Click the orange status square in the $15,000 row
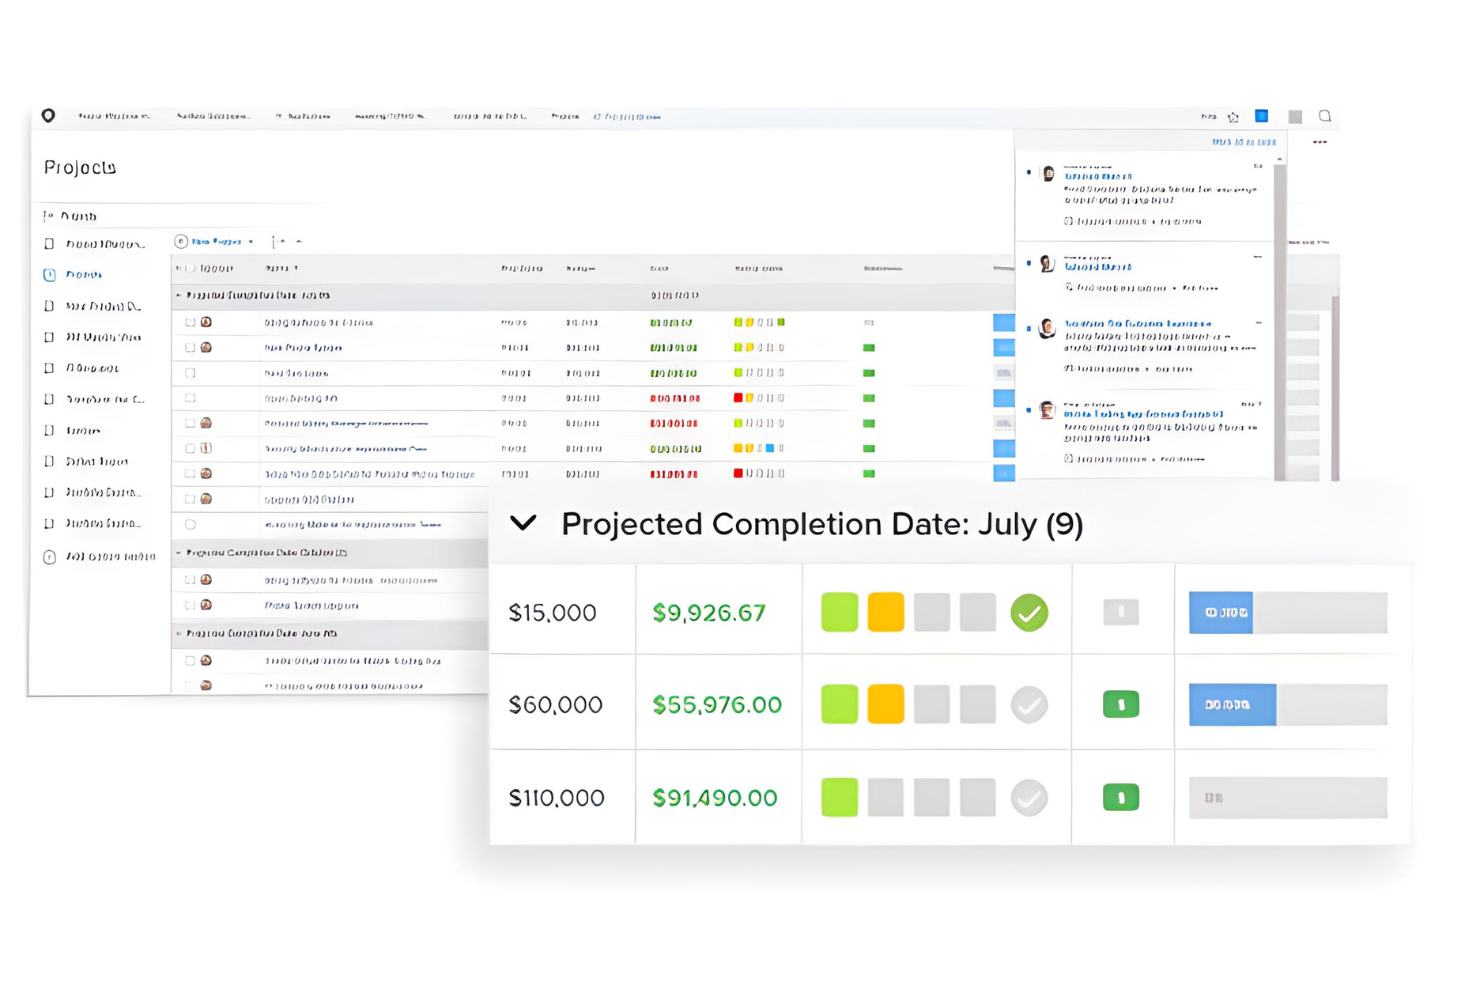This screenshot has width=1480, height=987. 886,613
